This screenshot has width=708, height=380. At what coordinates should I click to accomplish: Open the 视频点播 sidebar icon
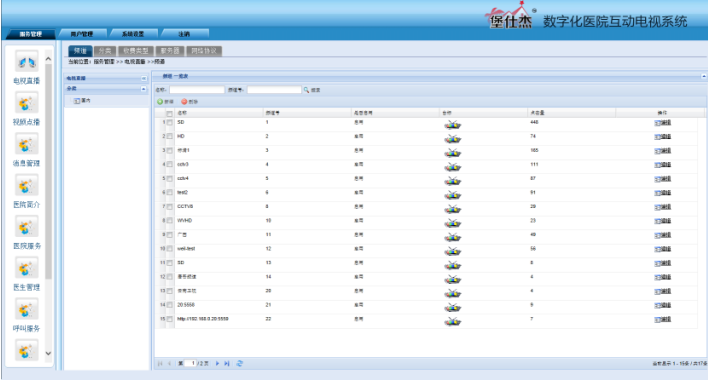click(27, 103)
